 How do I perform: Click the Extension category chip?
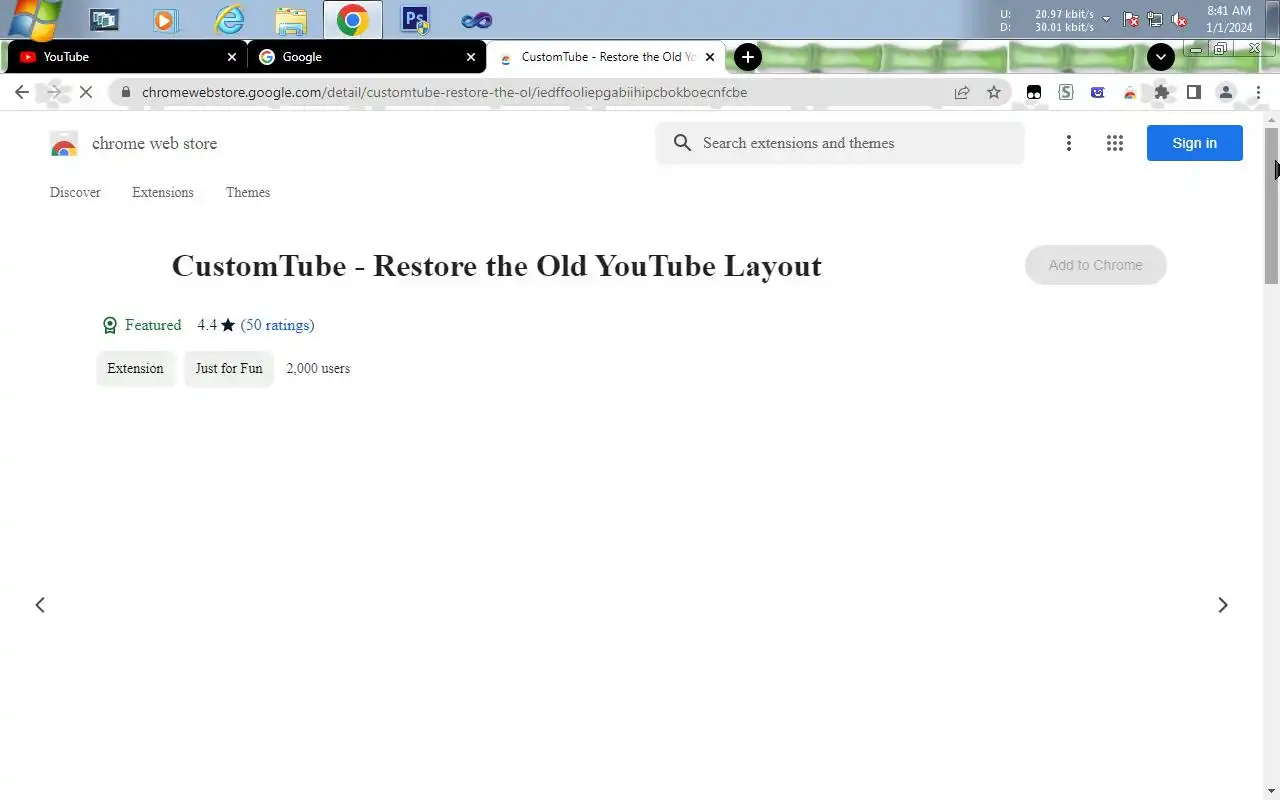[x=135, y=368]
